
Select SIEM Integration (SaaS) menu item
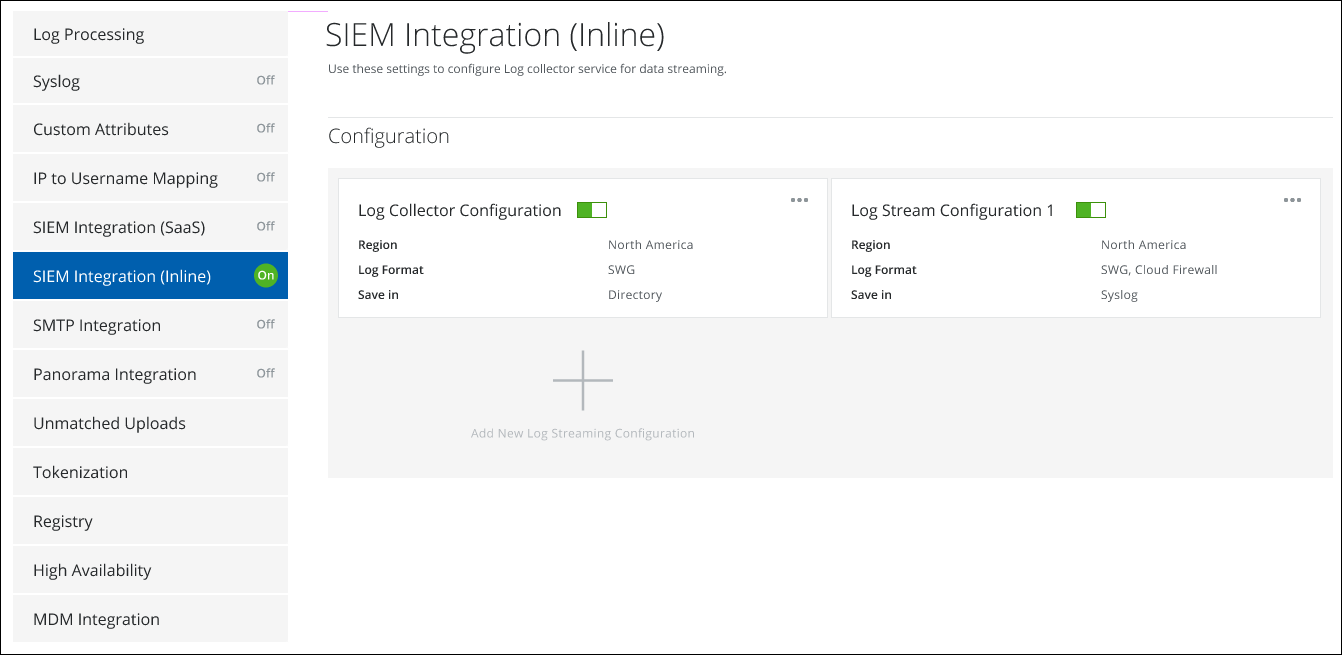point(119,227)
